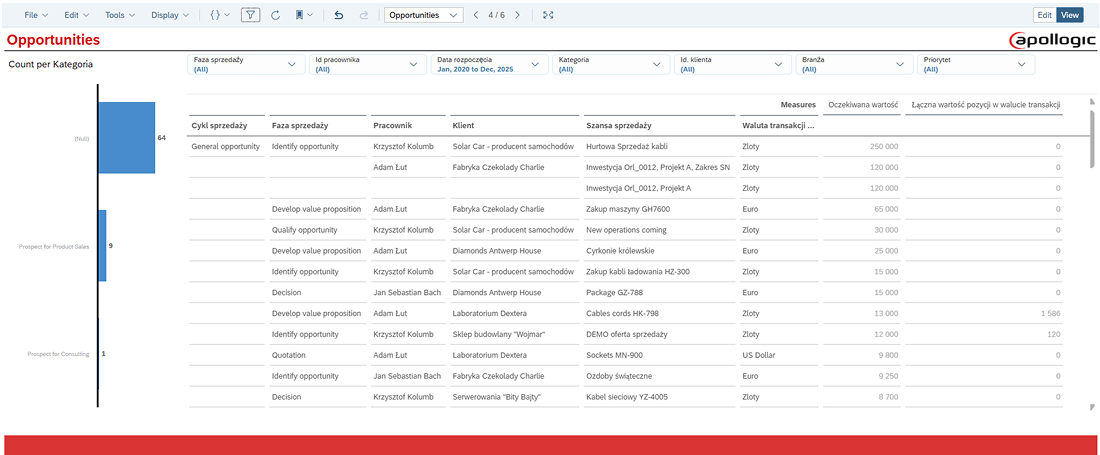
Task: Open the Opportunities page selector dropdown
Action: coord(424,15)
